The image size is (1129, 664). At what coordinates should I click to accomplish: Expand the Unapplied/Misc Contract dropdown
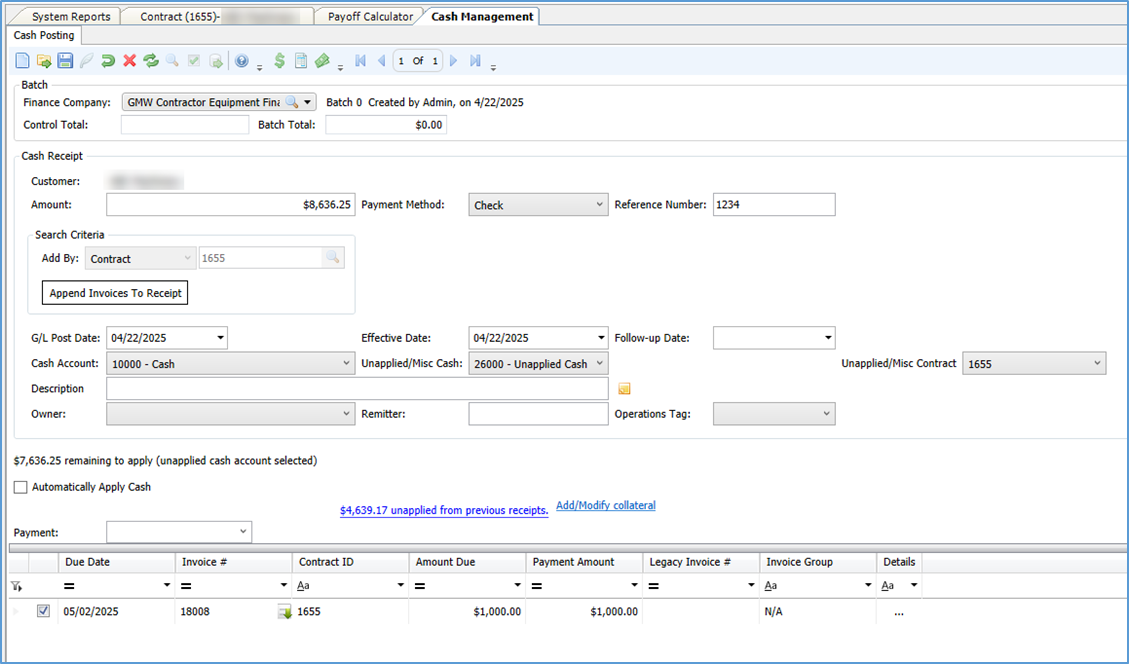coord(1098,364)
